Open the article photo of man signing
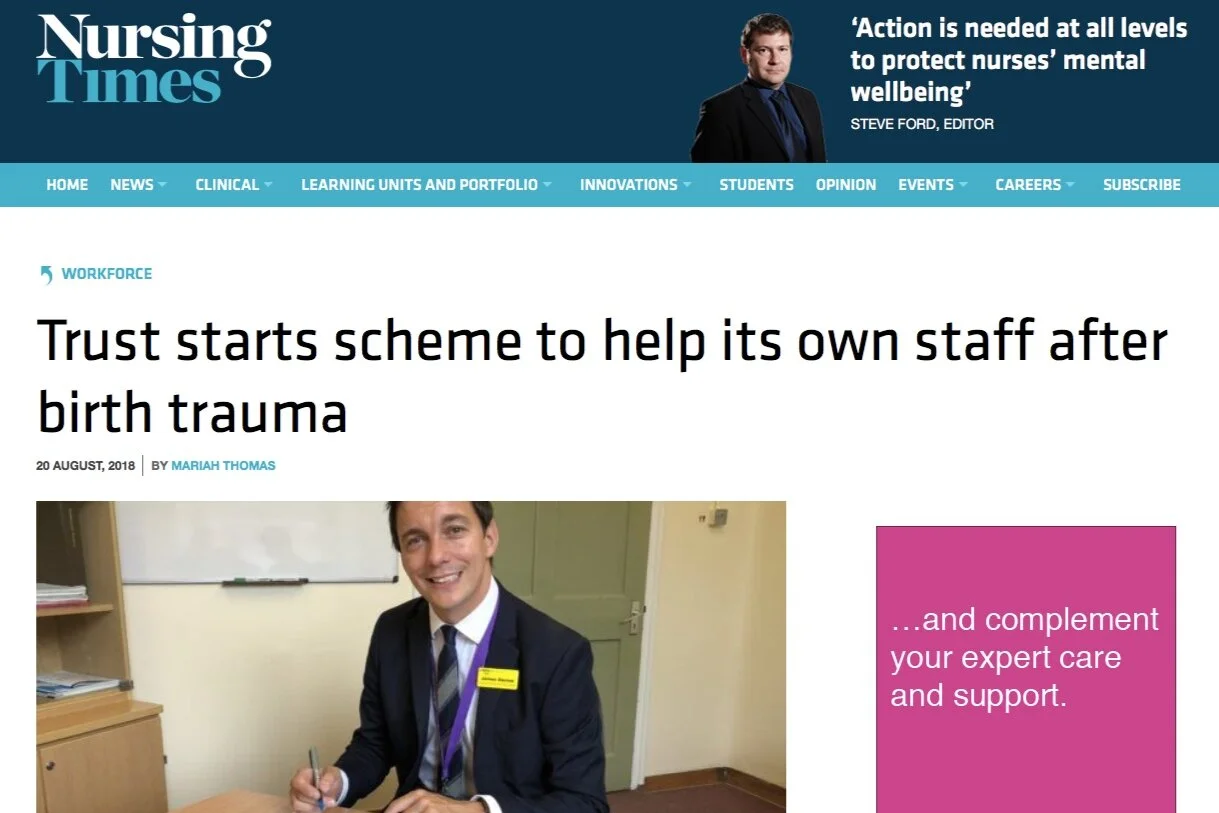1219x813 pixels. (x=411, y=657)
